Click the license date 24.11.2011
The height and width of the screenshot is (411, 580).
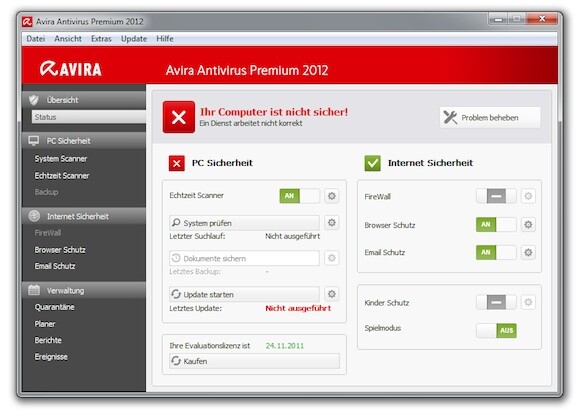click(284, 346)
